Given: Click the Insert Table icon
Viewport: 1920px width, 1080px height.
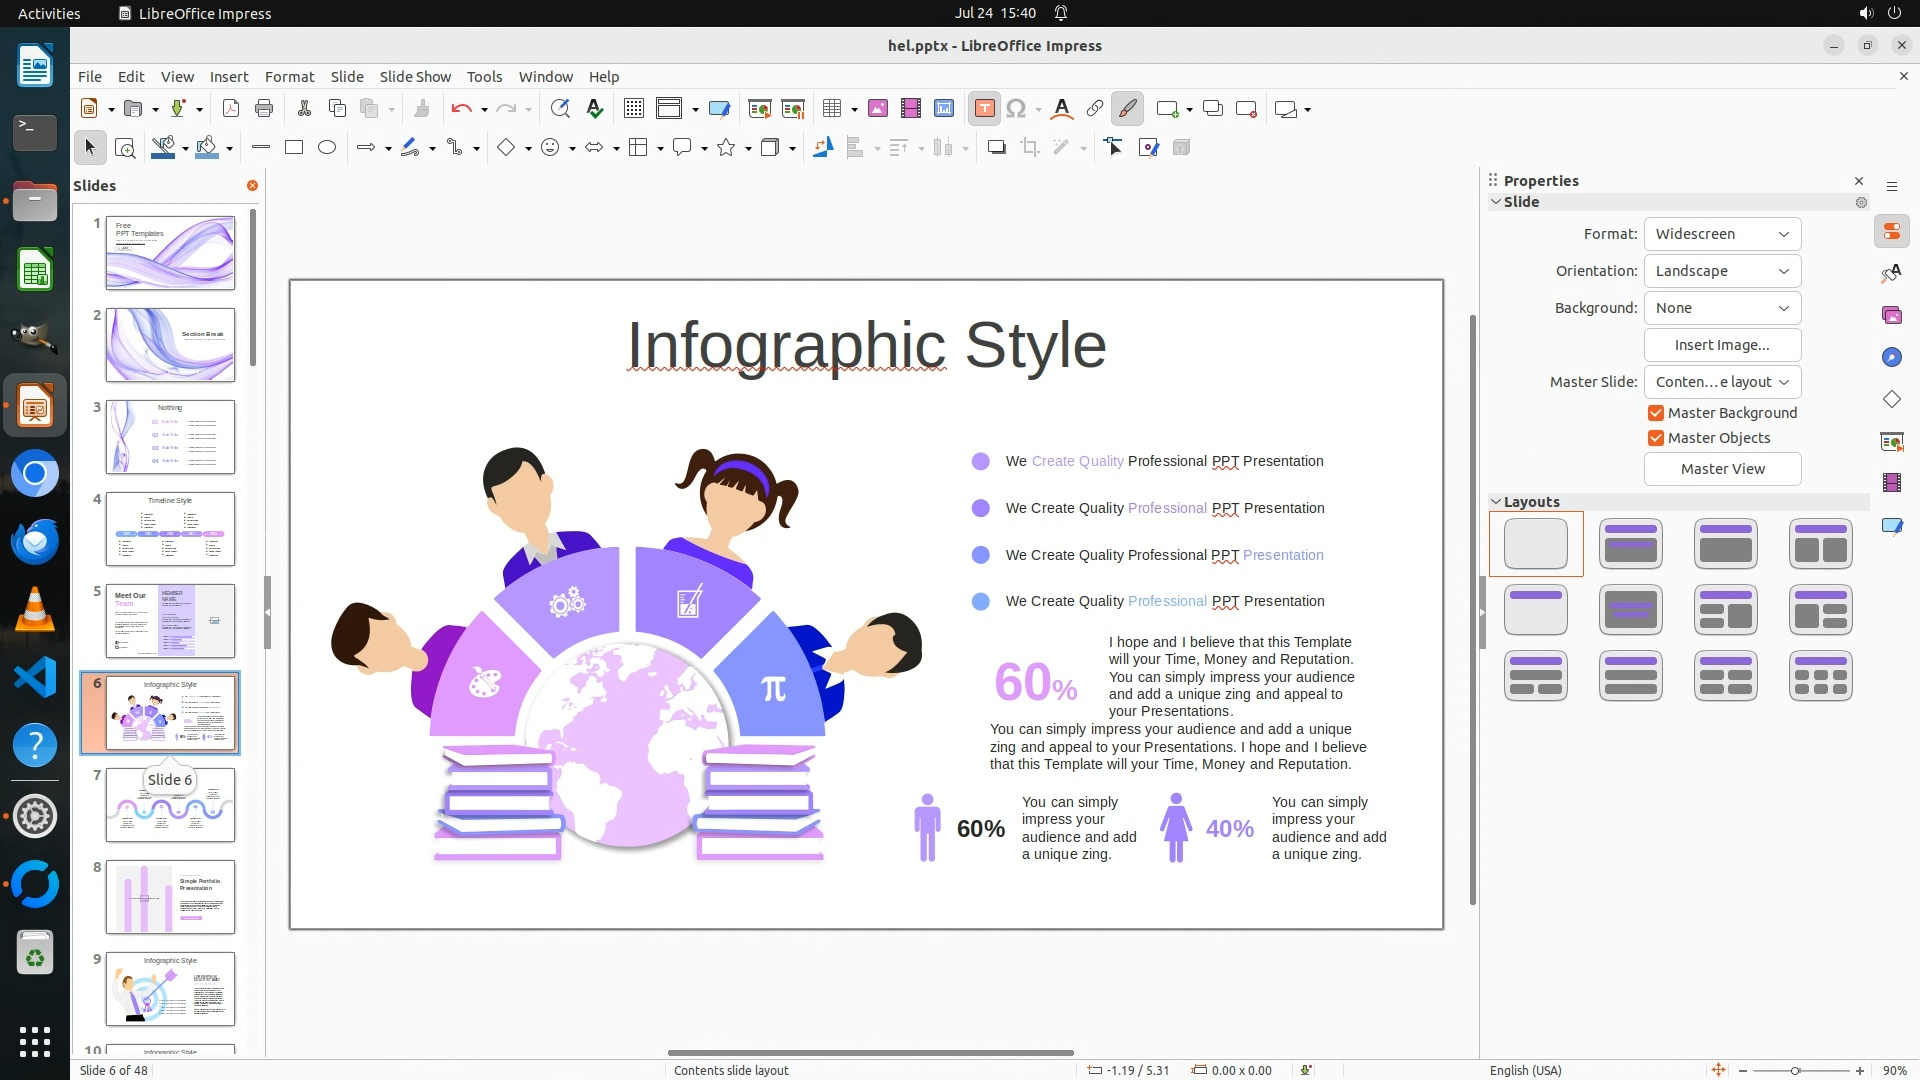Looking at the screenshot, I should coord(831,109).
